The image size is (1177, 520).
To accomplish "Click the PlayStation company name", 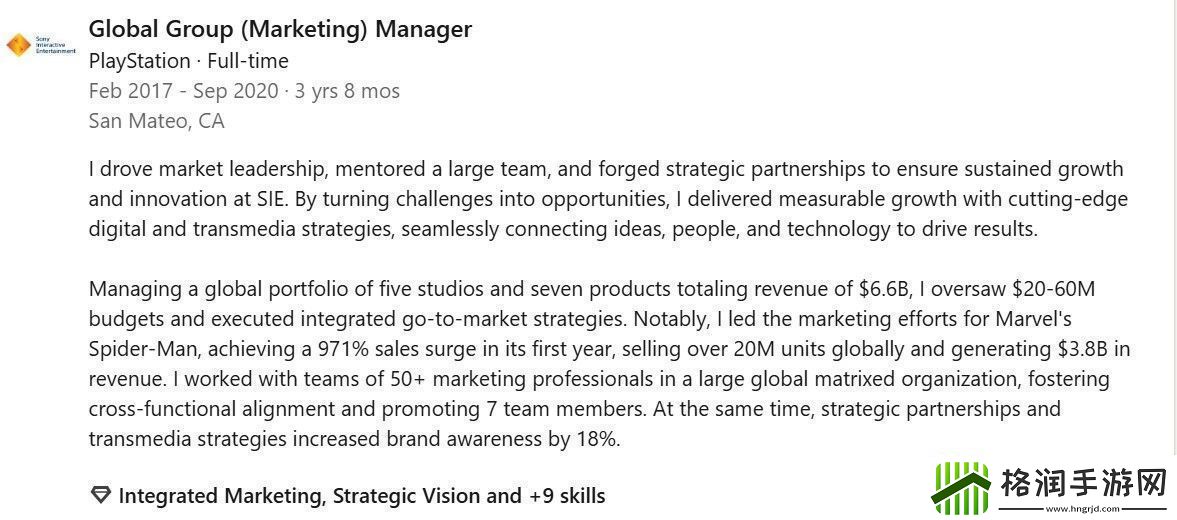I will (139, 61).
